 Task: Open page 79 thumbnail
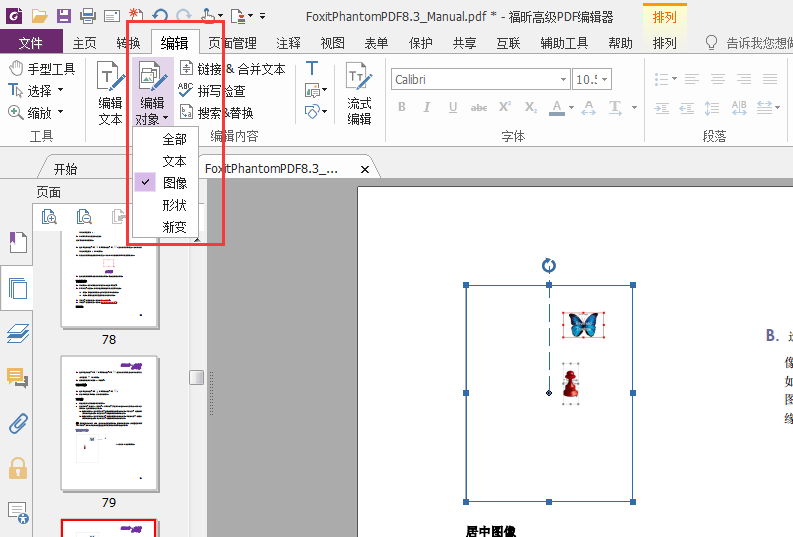109,423
